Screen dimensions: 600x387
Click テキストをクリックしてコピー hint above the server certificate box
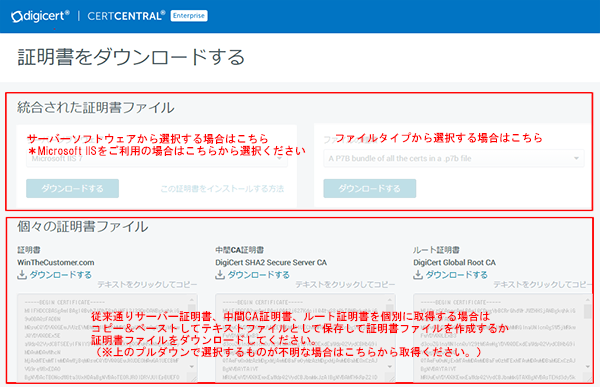[147, 284]
